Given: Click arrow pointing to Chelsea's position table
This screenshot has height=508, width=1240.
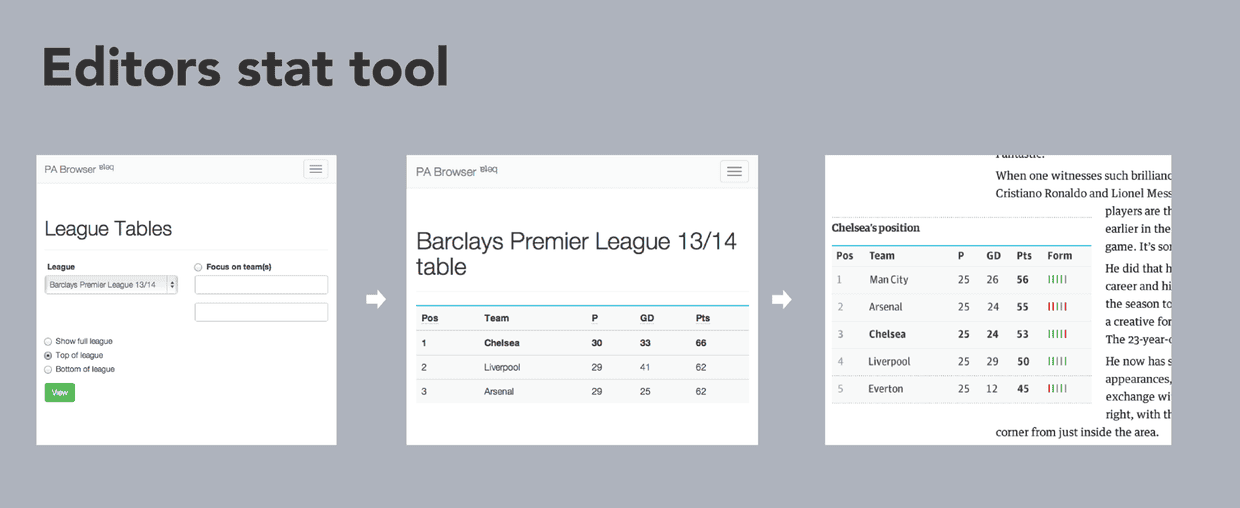Looking at the screenshot, I should (x=781, y=299).
